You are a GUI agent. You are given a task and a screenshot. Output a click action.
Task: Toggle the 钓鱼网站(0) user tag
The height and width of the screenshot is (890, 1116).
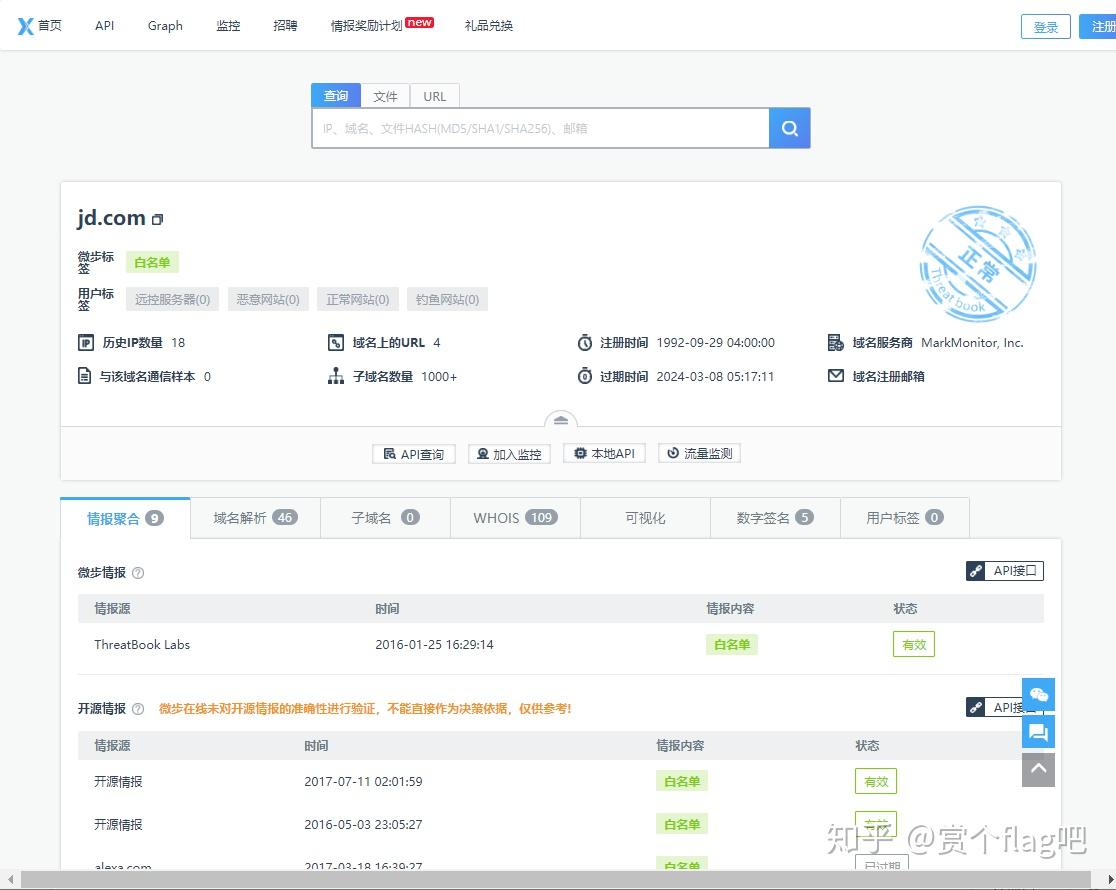pos(447,299)
